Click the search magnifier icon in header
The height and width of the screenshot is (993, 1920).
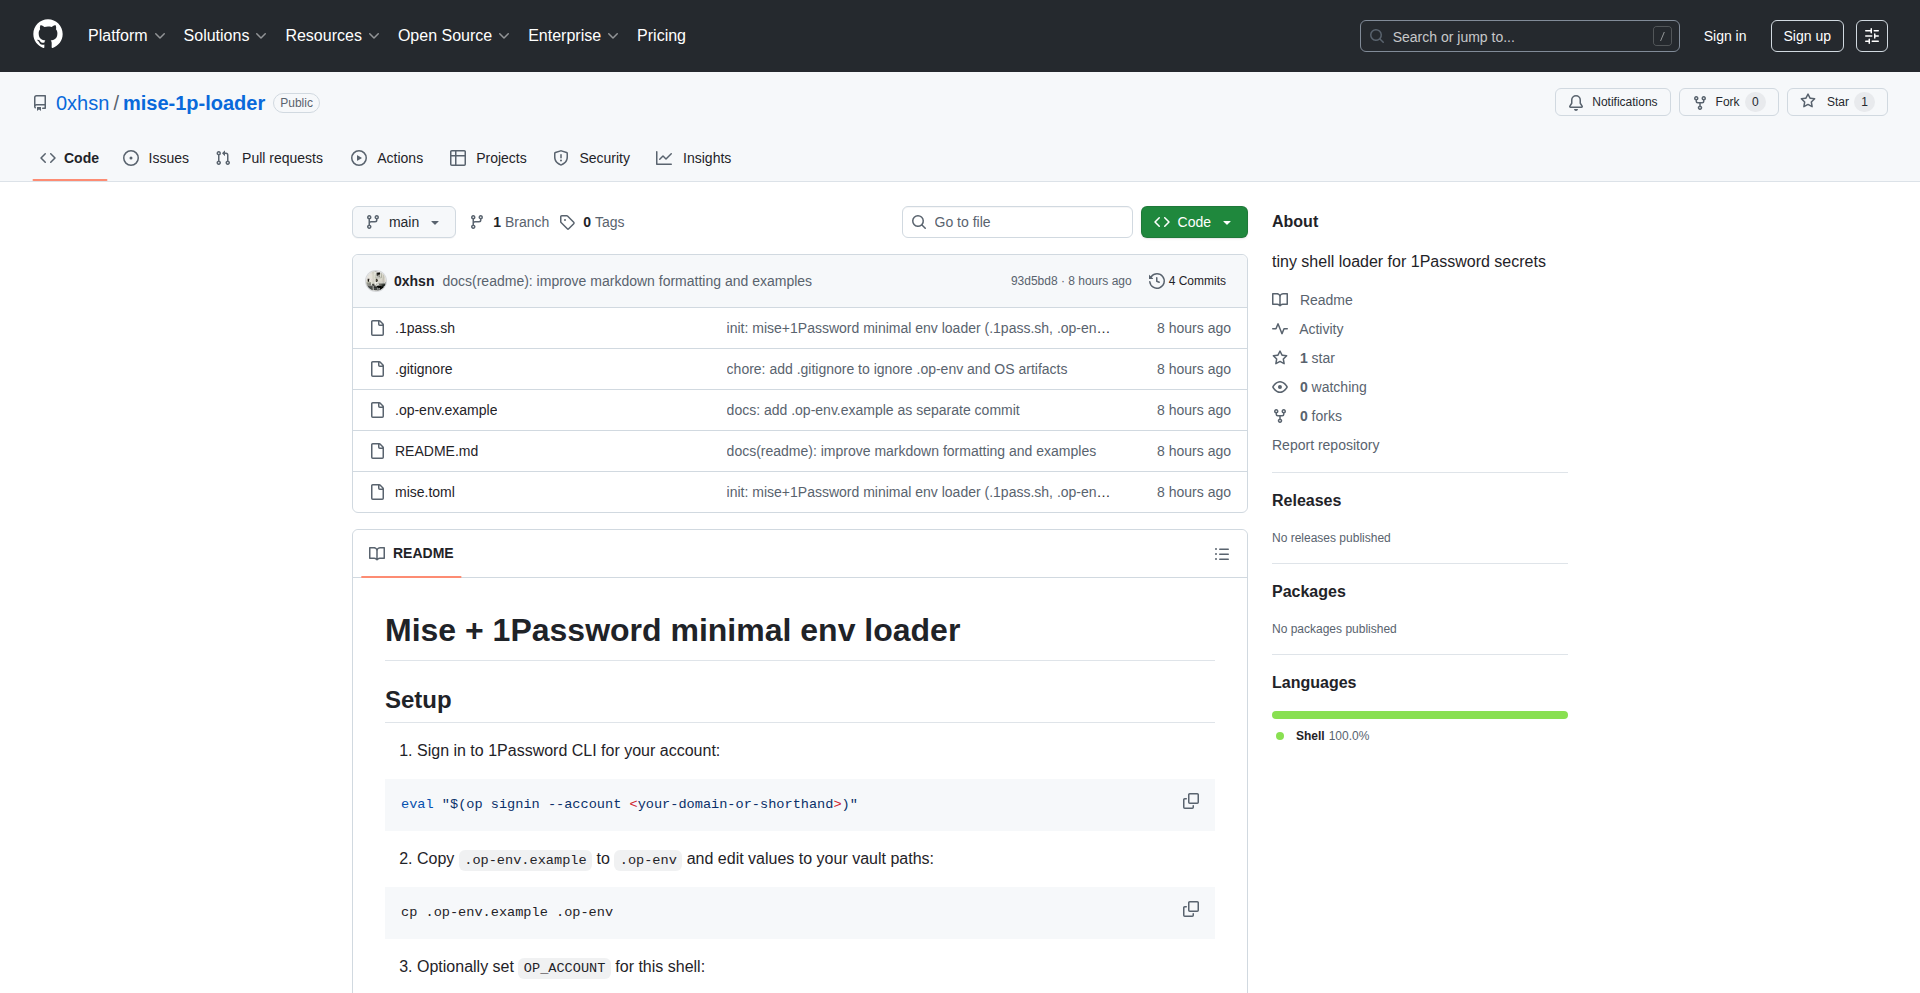[x=1377, y=36]
